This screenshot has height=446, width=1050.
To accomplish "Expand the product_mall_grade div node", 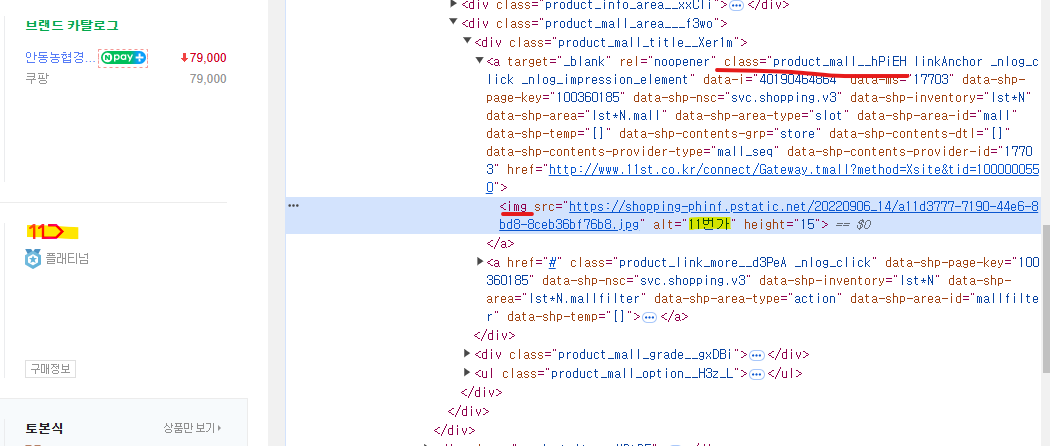I will pyautogui.click(x=467, y=353).
